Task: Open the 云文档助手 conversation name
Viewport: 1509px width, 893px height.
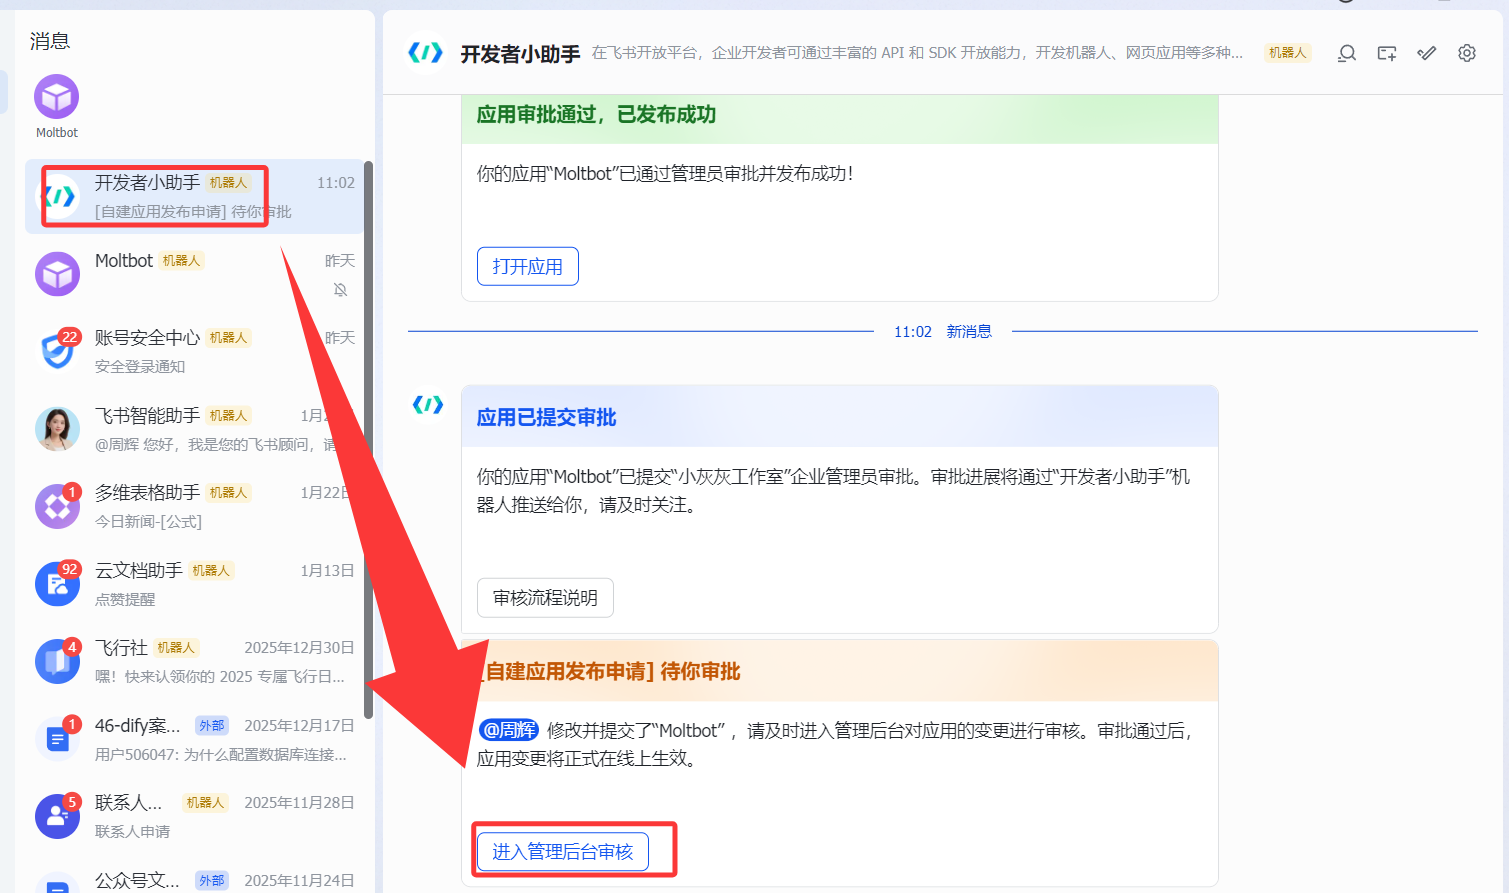Action: pyautogui.click(x=139, y=571)
